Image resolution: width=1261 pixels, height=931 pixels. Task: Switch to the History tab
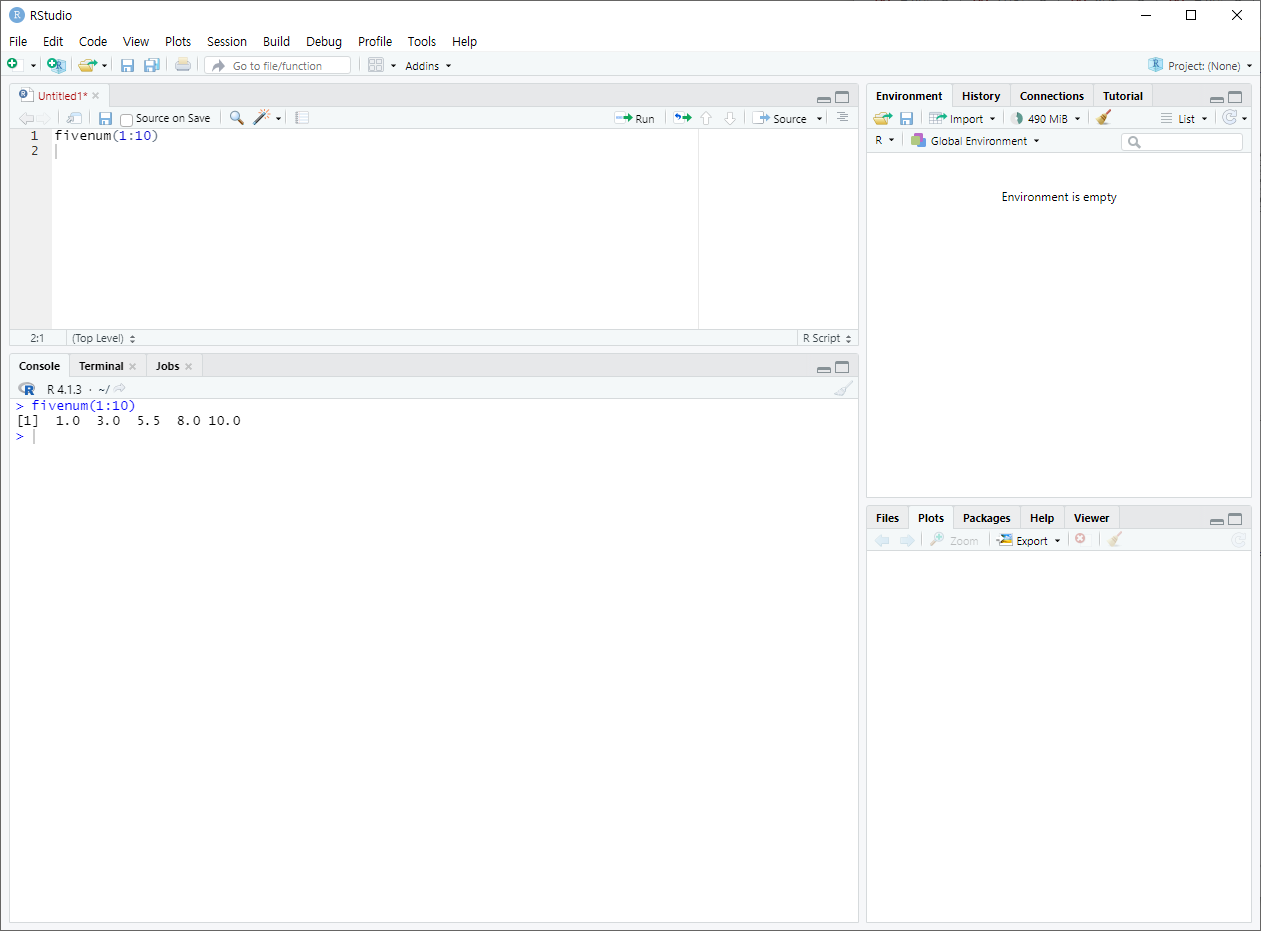click(x=981, y=96)
